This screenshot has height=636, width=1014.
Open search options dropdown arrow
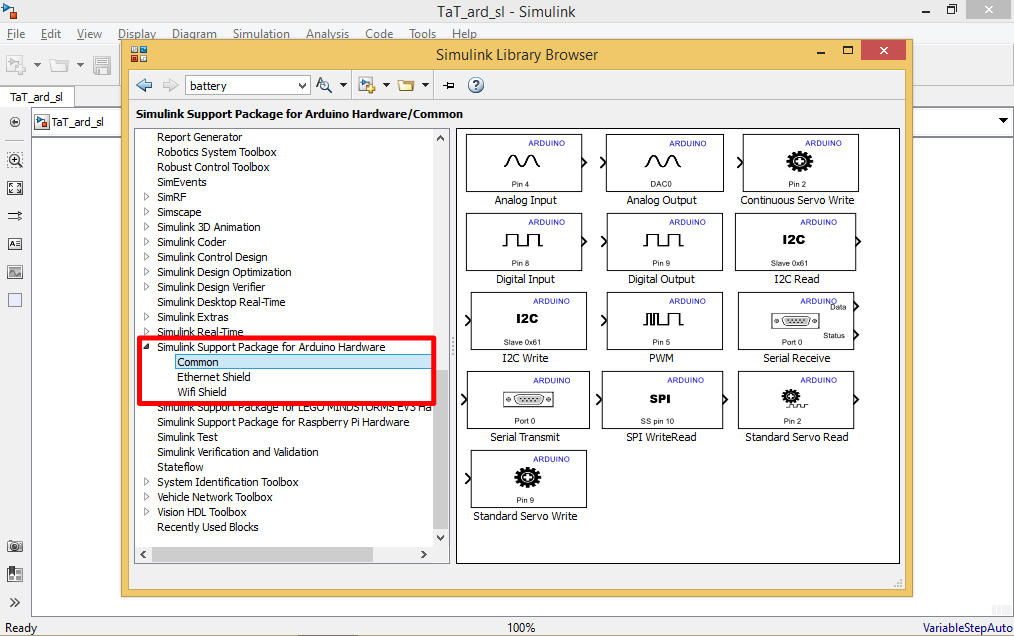[x=343, y=85]
